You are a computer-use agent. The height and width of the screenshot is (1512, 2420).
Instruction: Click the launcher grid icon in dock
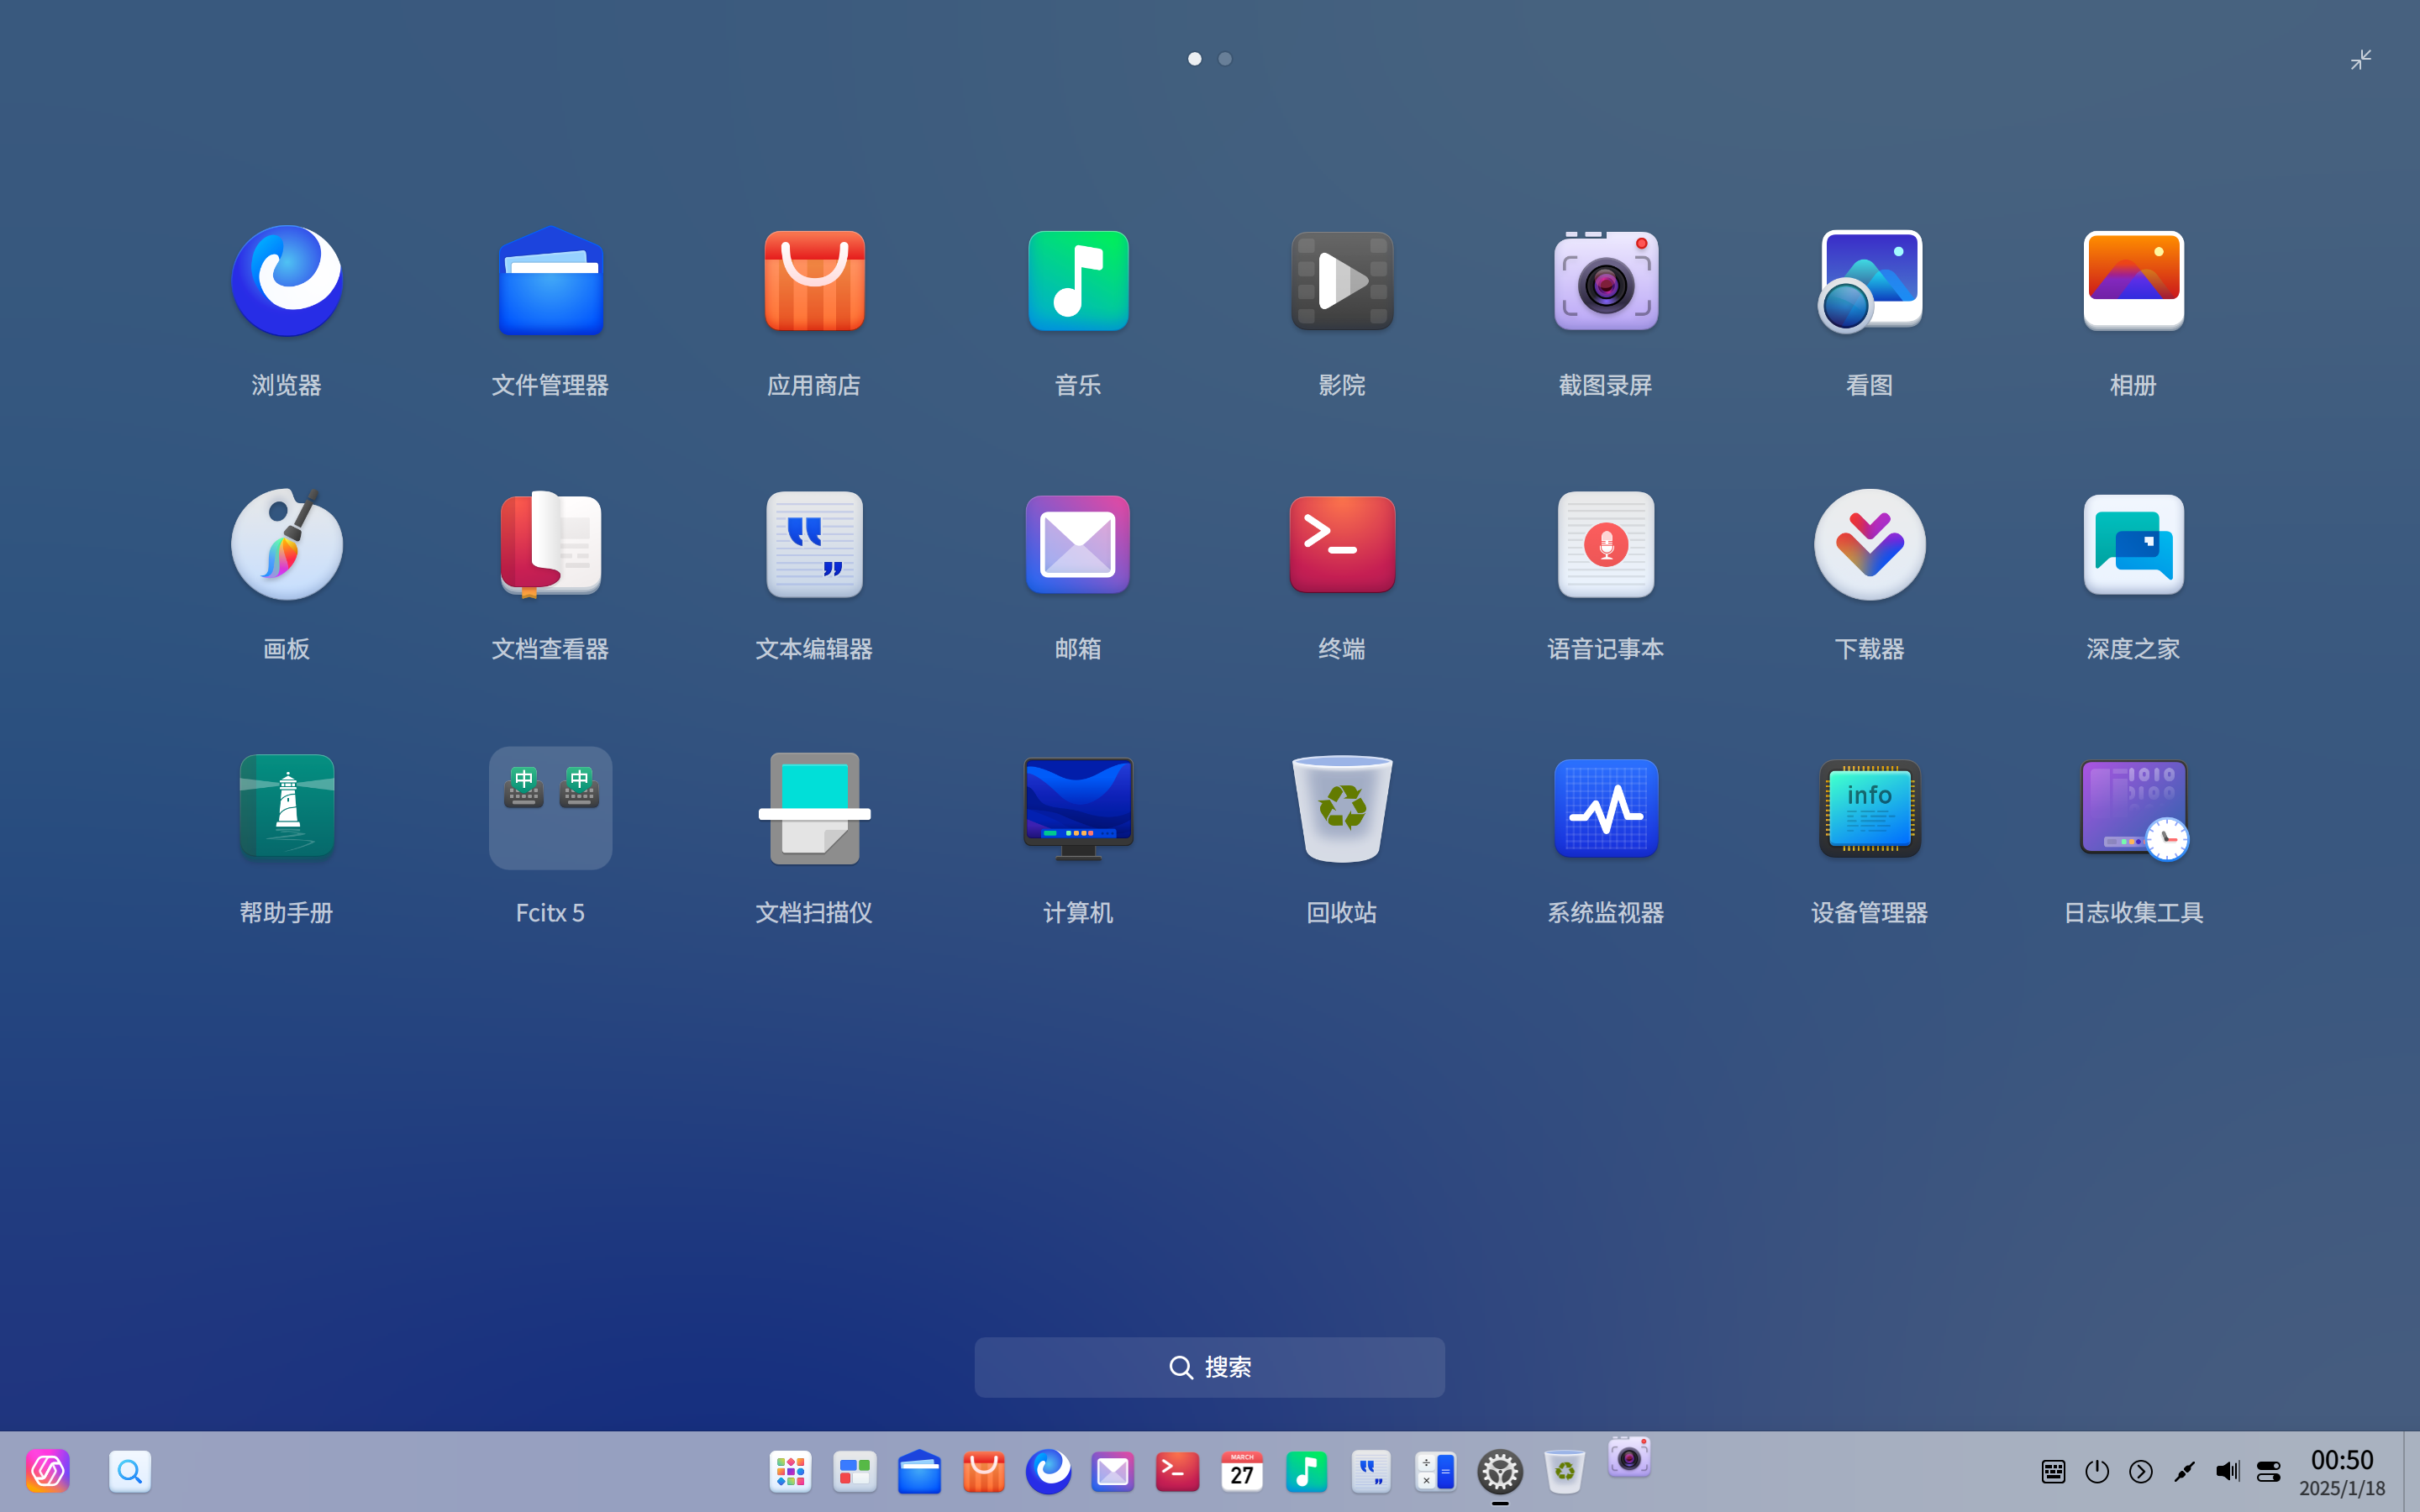click(x=790, y=1472)
